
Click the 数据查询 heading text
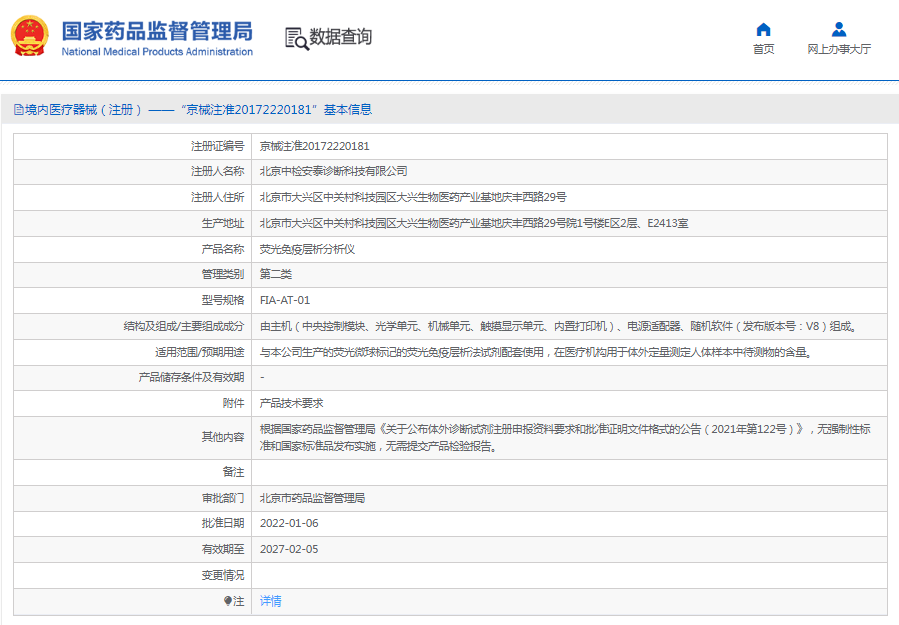click(x=341, y=37)
